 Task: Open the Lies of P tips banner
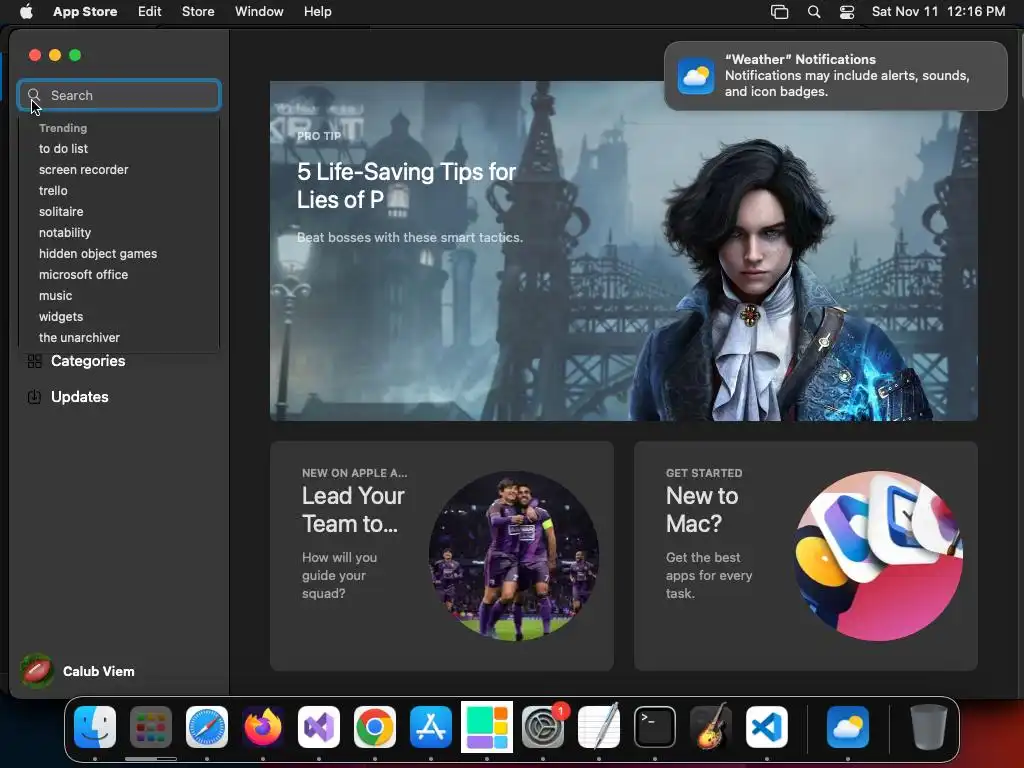point(624,251)
